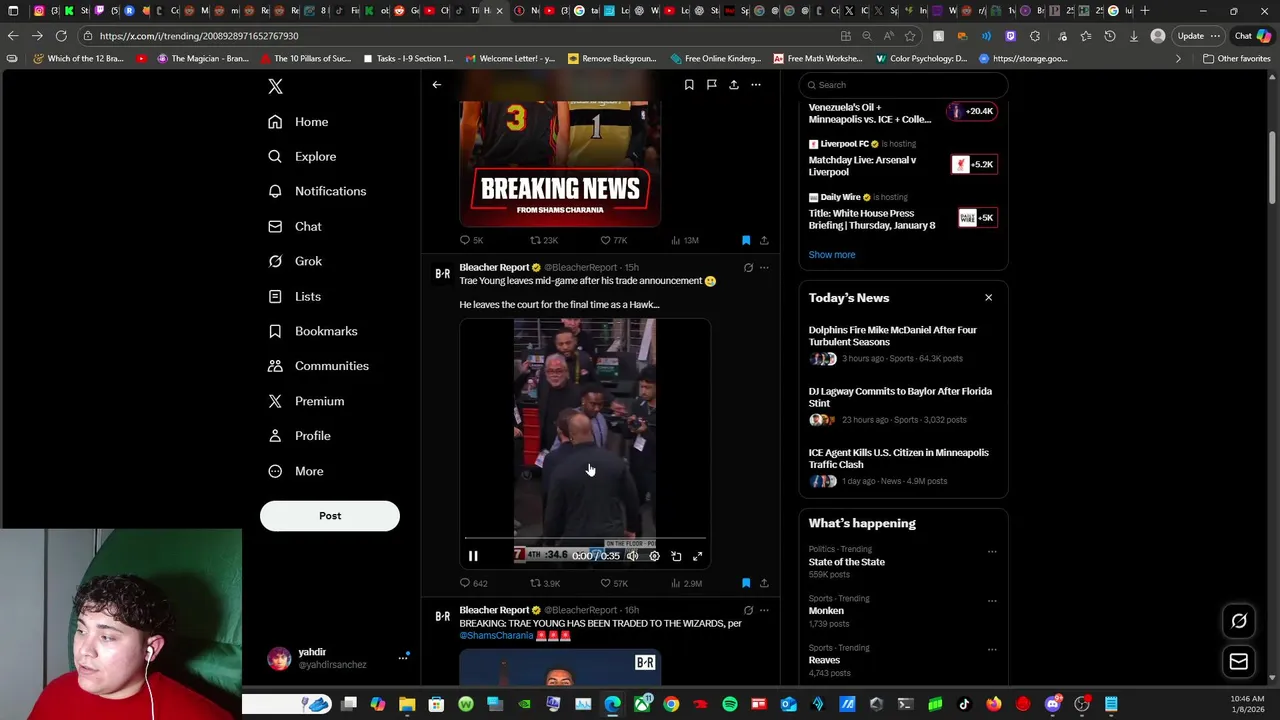Open the header three-dot more menu
Image resolution: width=1280 pixels, height=720 pixels.
(756, 85)
